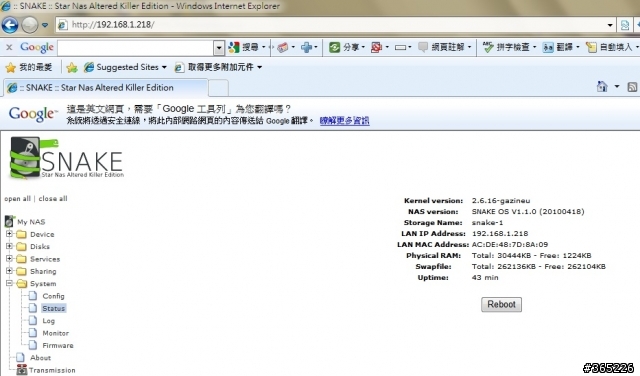Open the Home button dropdown arrow
Viewport: 640px width, 376px height.
point(617,87)
